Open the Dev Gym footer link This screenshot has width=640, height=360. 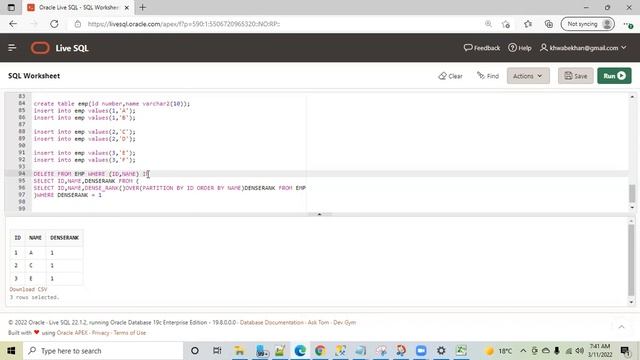point(344,322)
